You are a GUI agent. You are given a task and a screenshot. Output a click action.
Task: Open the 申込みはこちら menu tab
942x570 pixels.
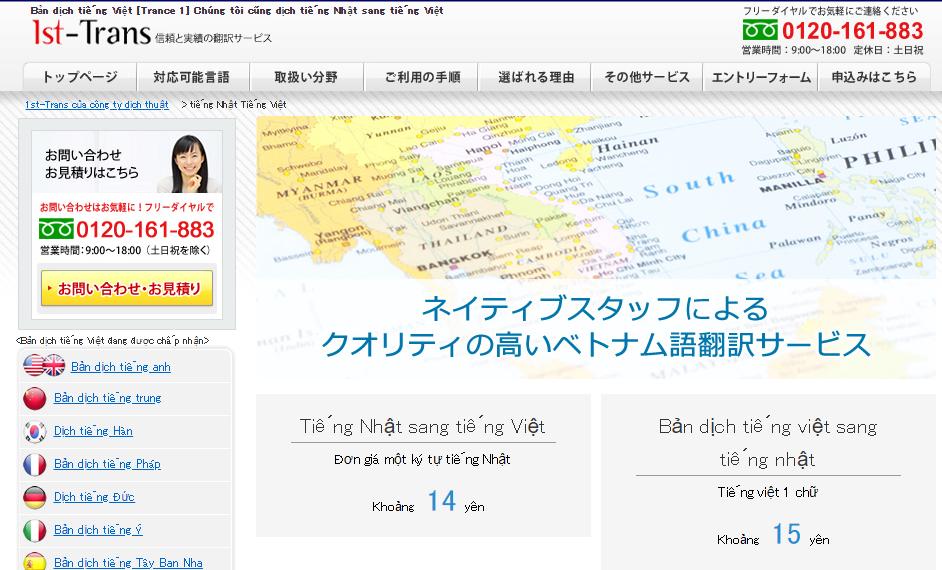874,77
